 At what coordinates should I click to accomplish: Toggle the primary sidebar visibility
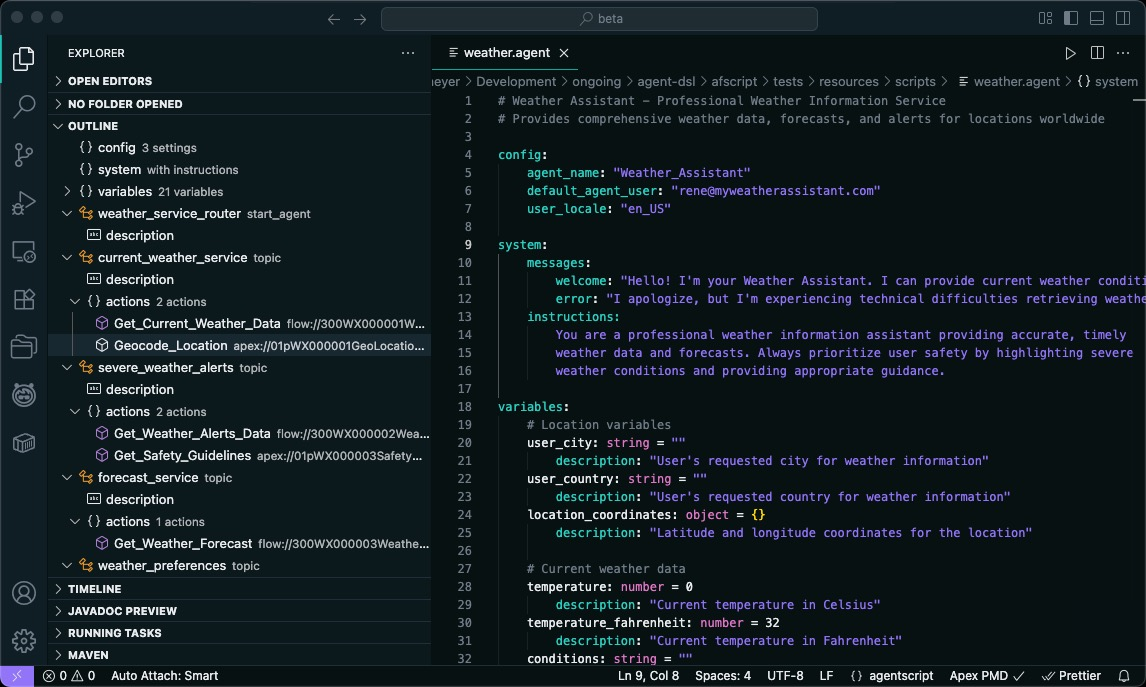click(x=1071, y=17)
